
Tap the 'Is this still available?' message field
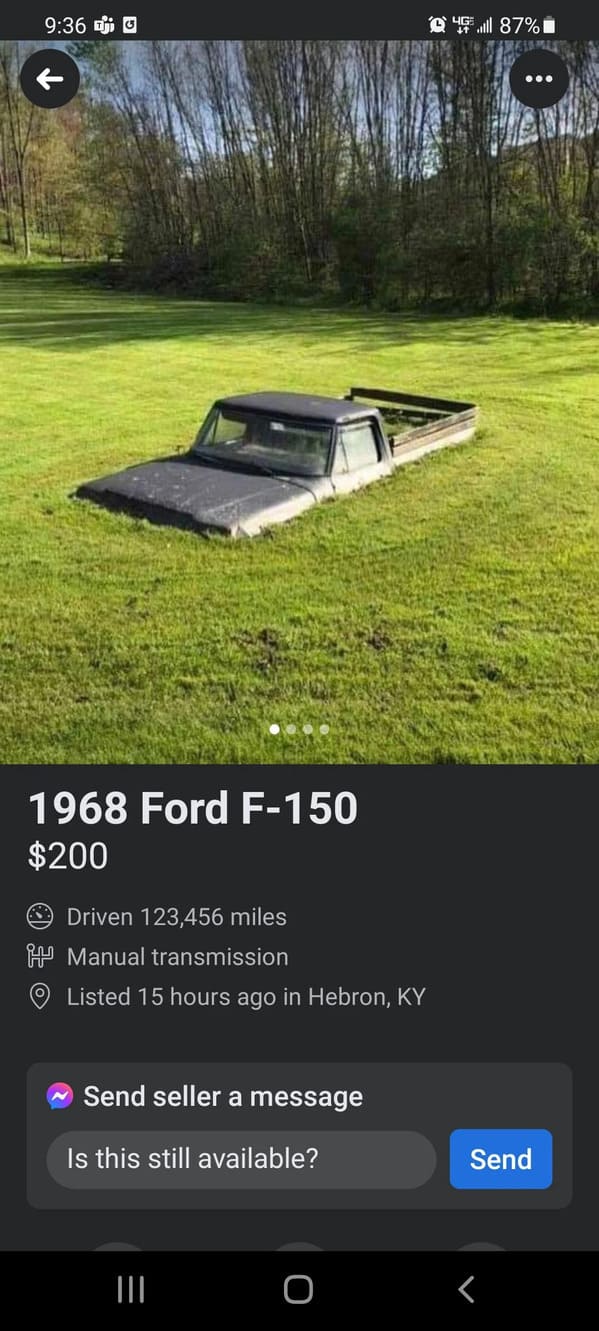point(241,1159)
